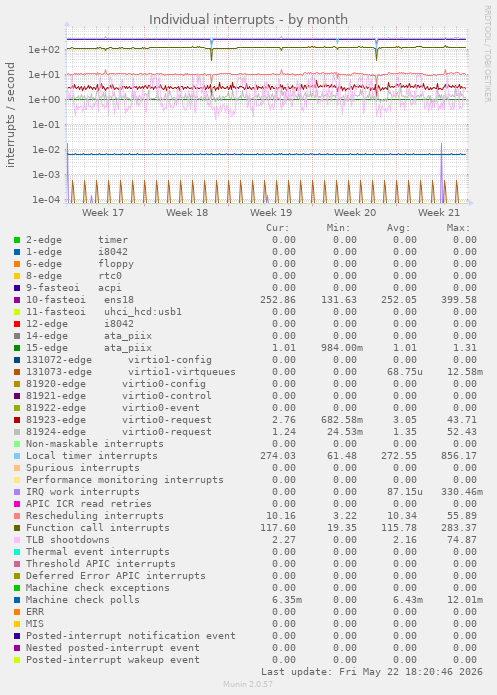497x695 pixels.
Task: Click the graph title 'Individual interrupts - by month'
Action: point(248,20)
